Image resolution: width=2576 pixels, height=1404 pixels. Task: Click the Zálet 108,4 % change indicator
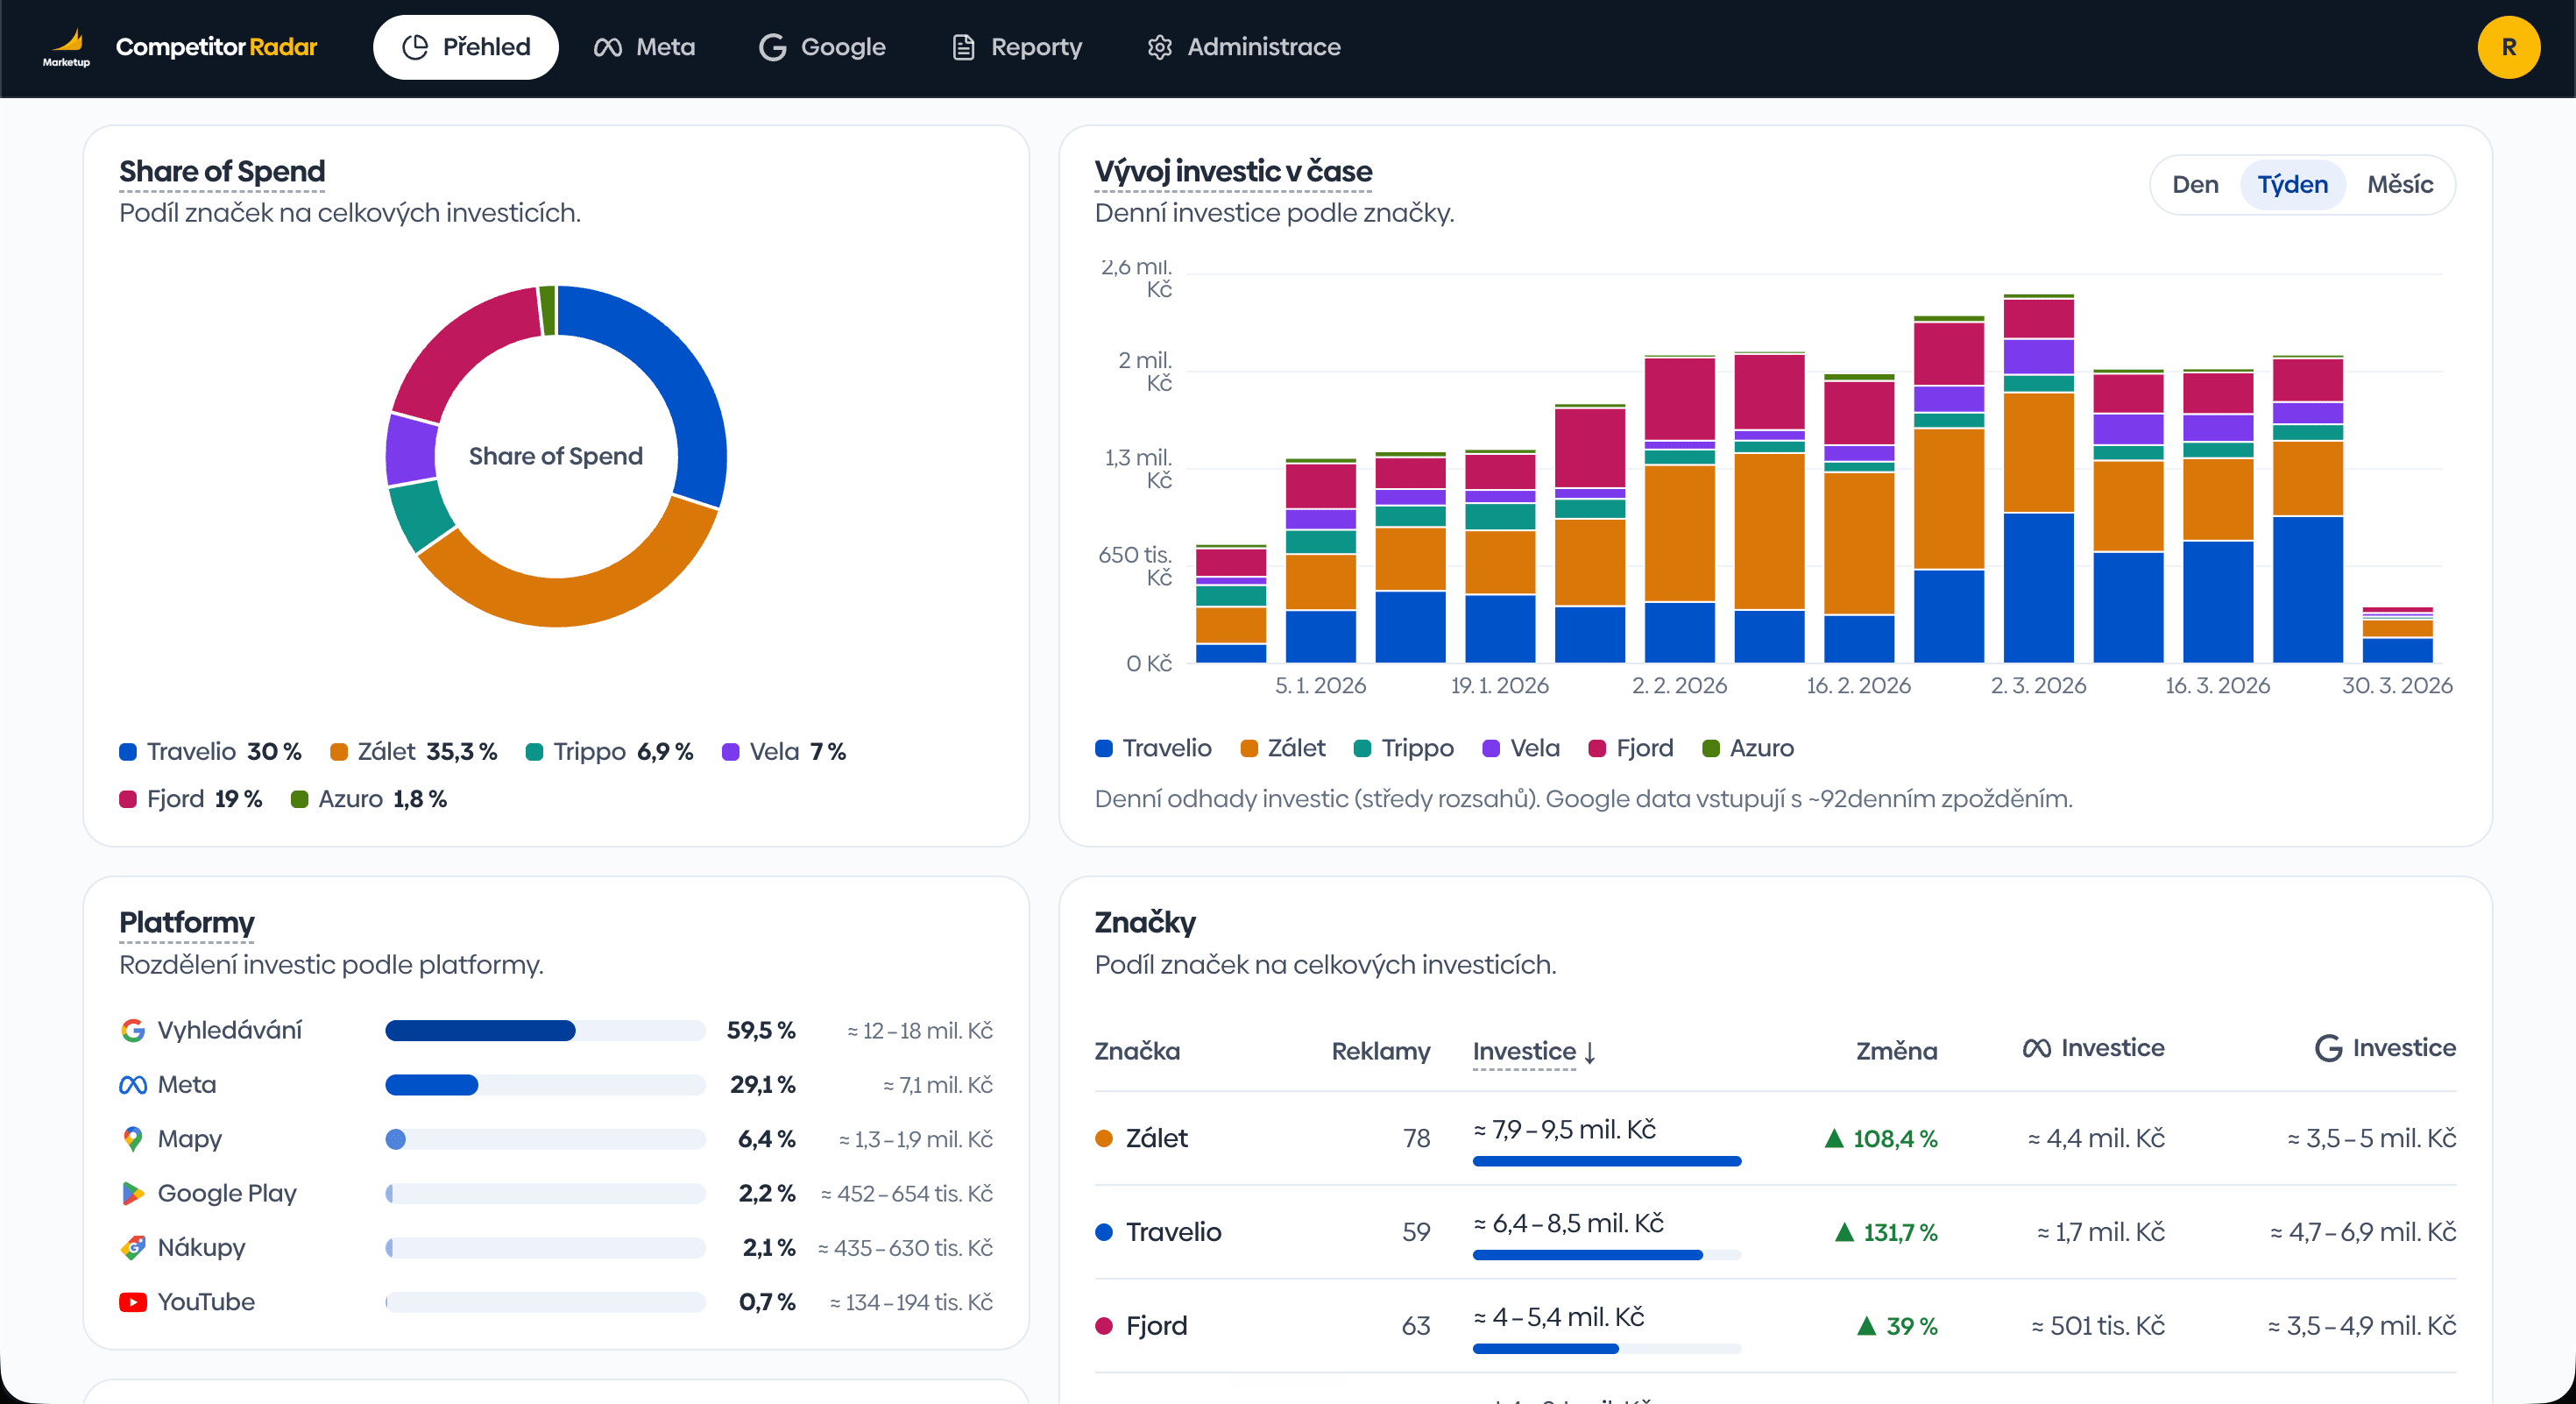(1880, 1139)
